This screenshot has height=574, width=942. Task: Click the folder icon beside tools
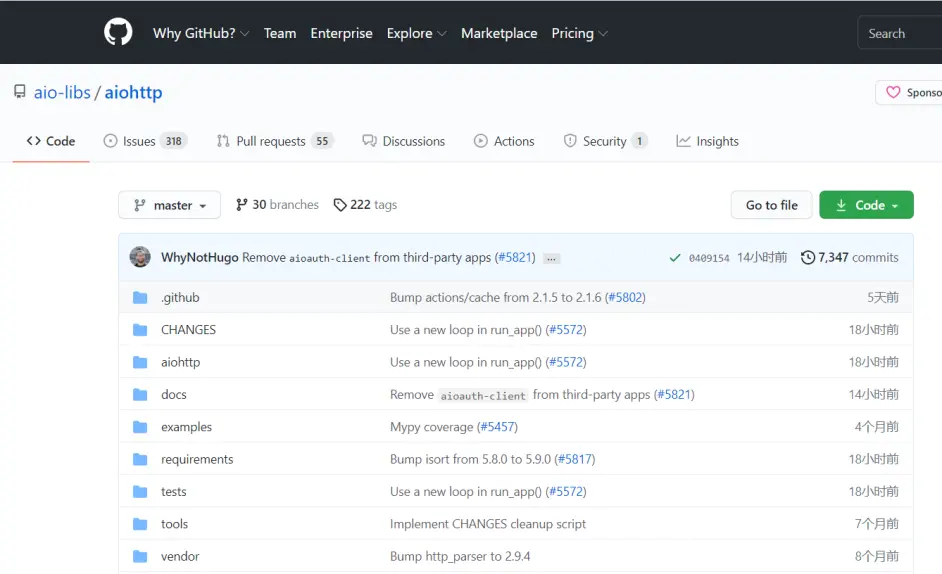click(140, 525)
